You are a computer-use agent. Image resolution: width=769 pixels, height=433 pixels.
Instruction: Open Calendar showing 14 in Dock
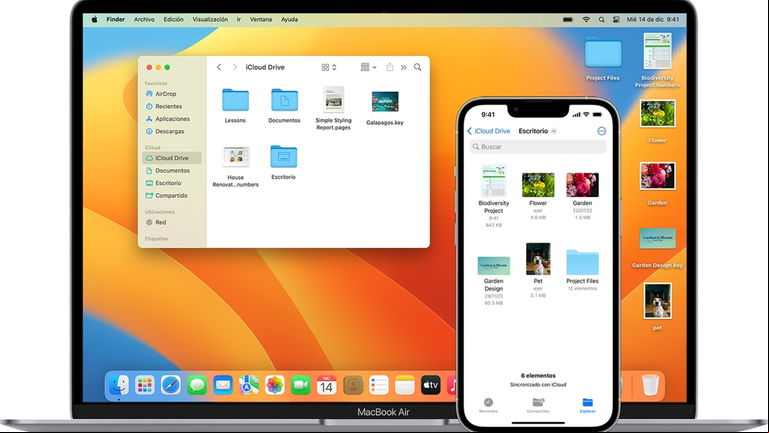327,385
